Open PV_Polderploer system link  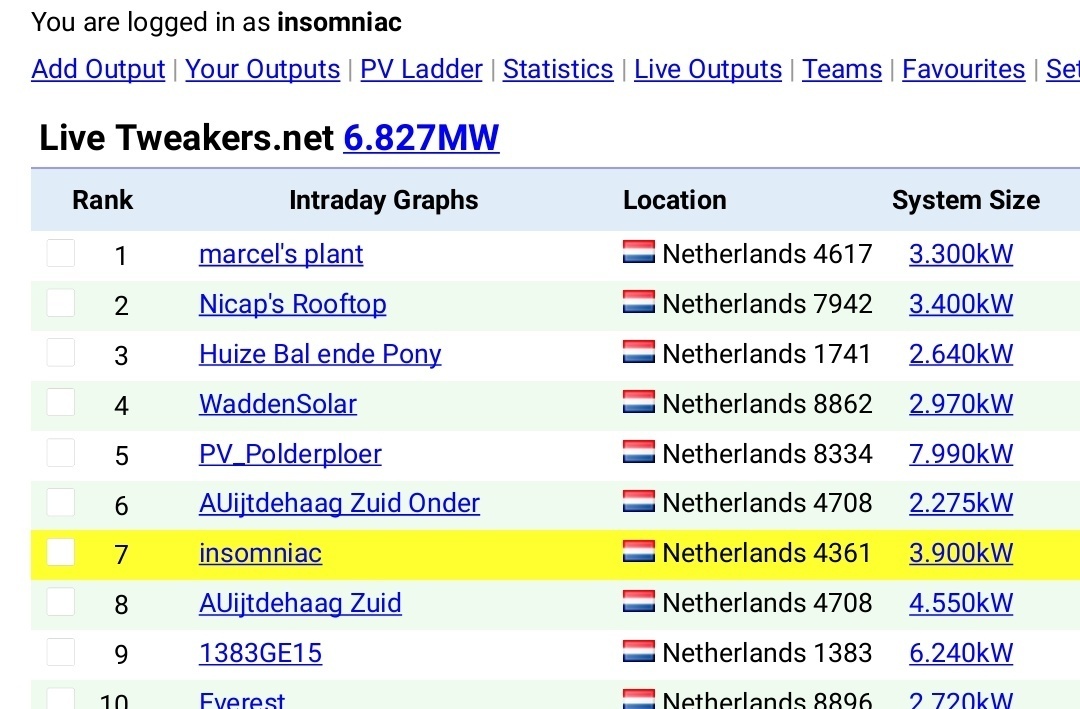point(290,454)
